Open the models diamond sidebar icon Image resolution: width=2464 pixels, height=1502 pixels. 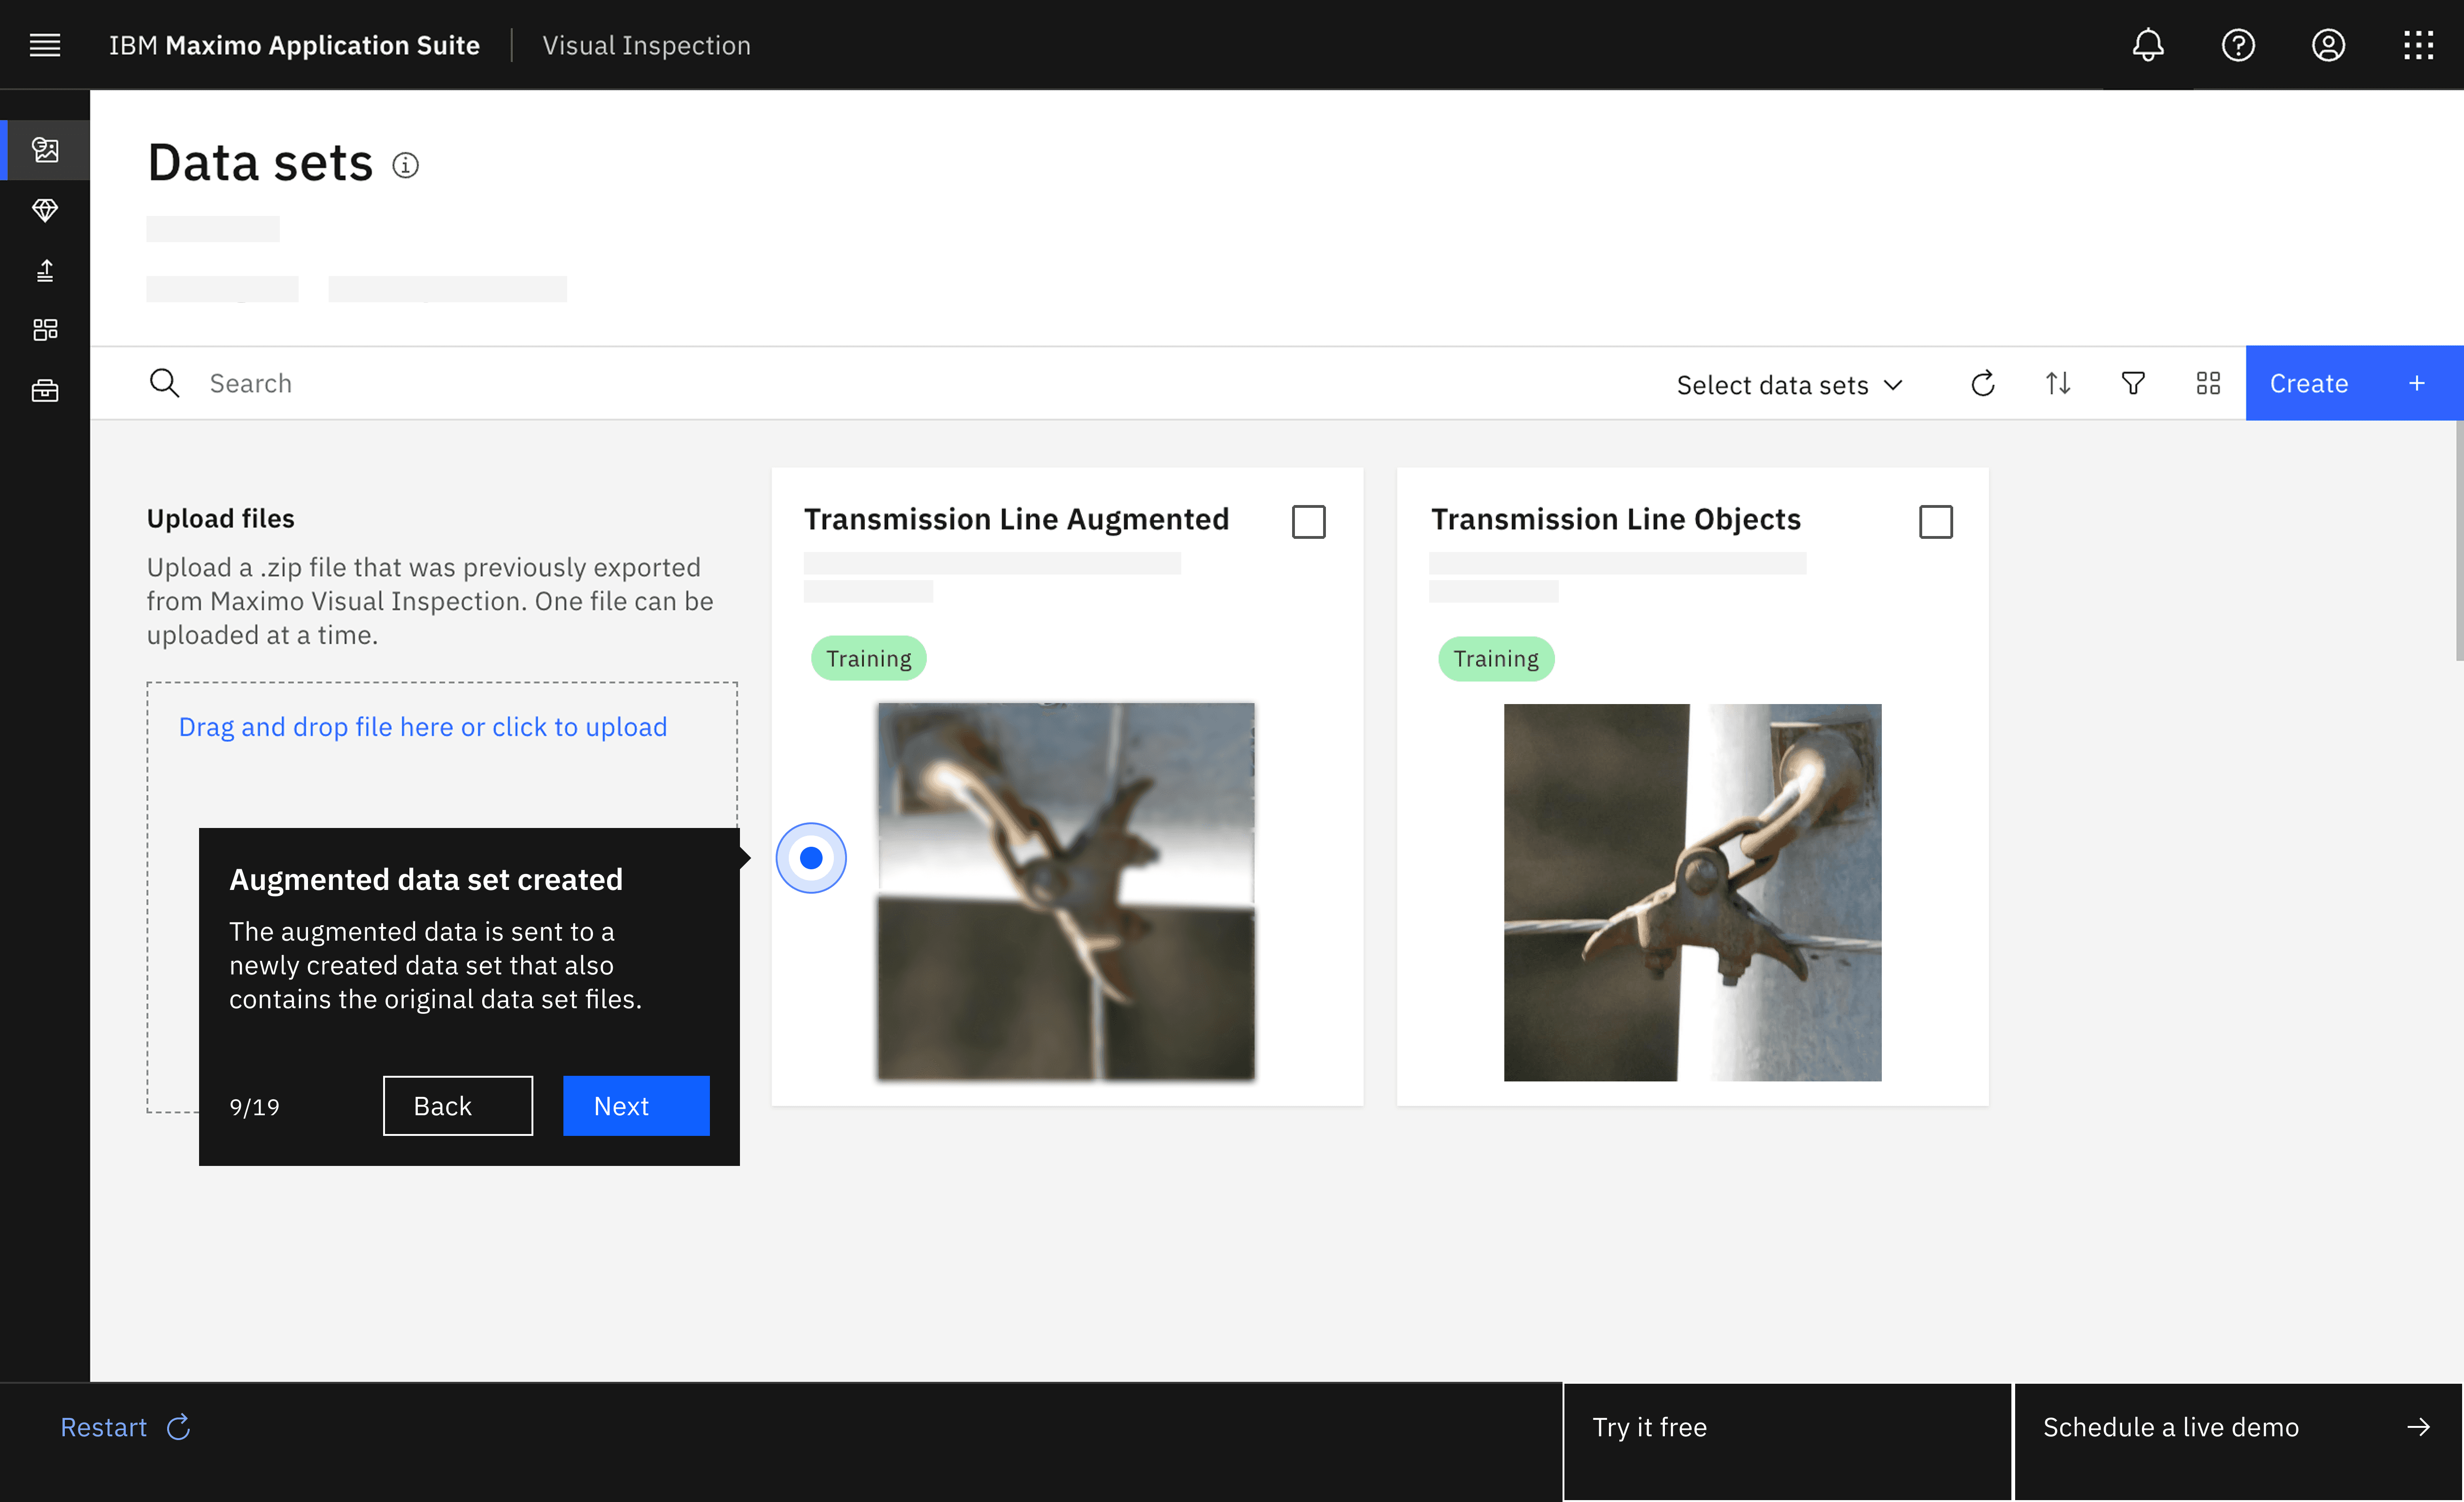point(45,210)
